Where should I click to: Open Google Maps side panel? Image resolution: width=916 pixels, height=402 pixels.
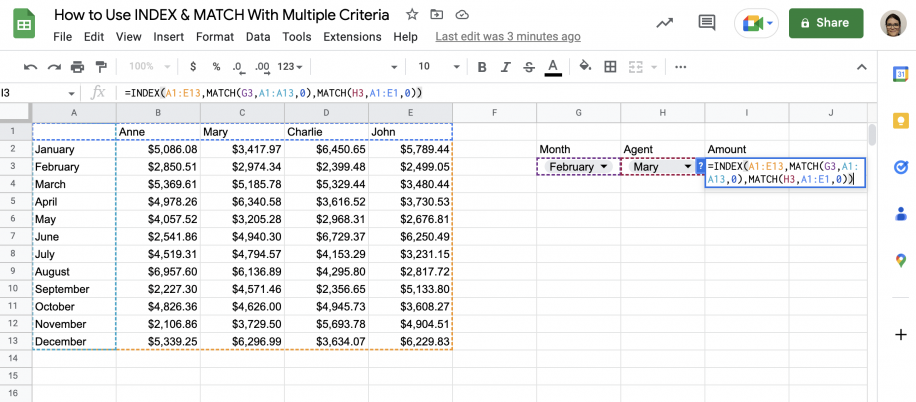(x=900, y=261)
